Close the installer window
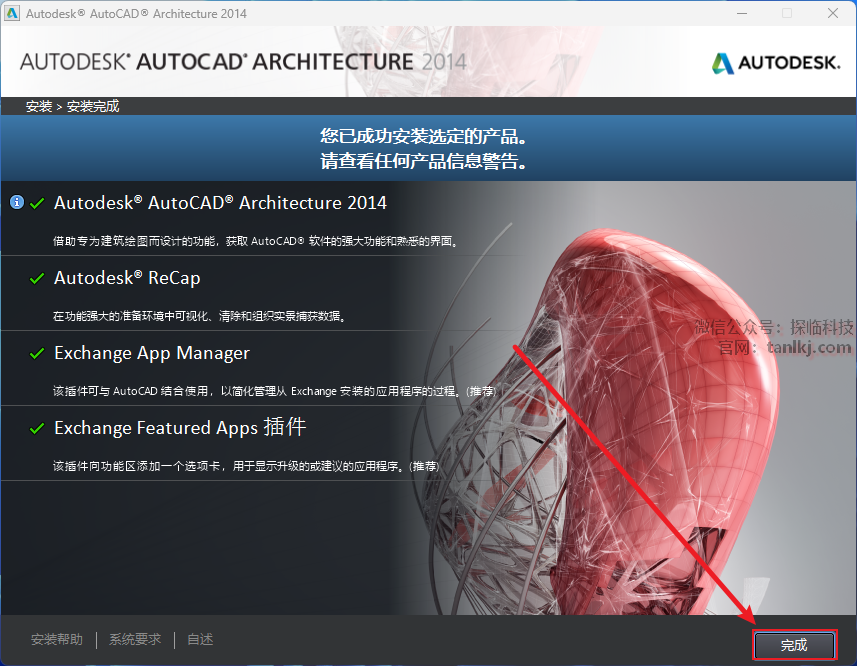Image resolution: width=857 pixels, height=666 pixels. [832, 14]
